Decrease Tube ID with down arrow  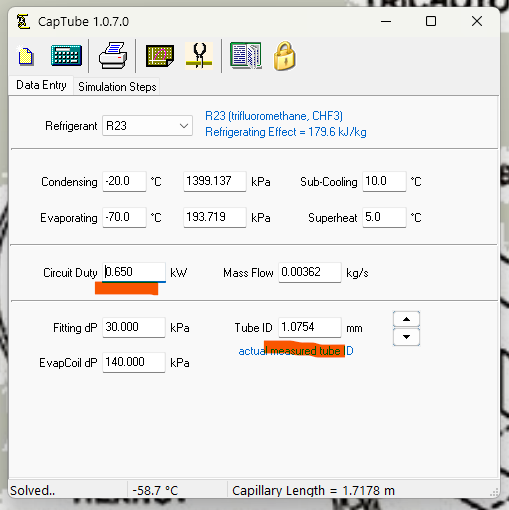pos(406,337)
